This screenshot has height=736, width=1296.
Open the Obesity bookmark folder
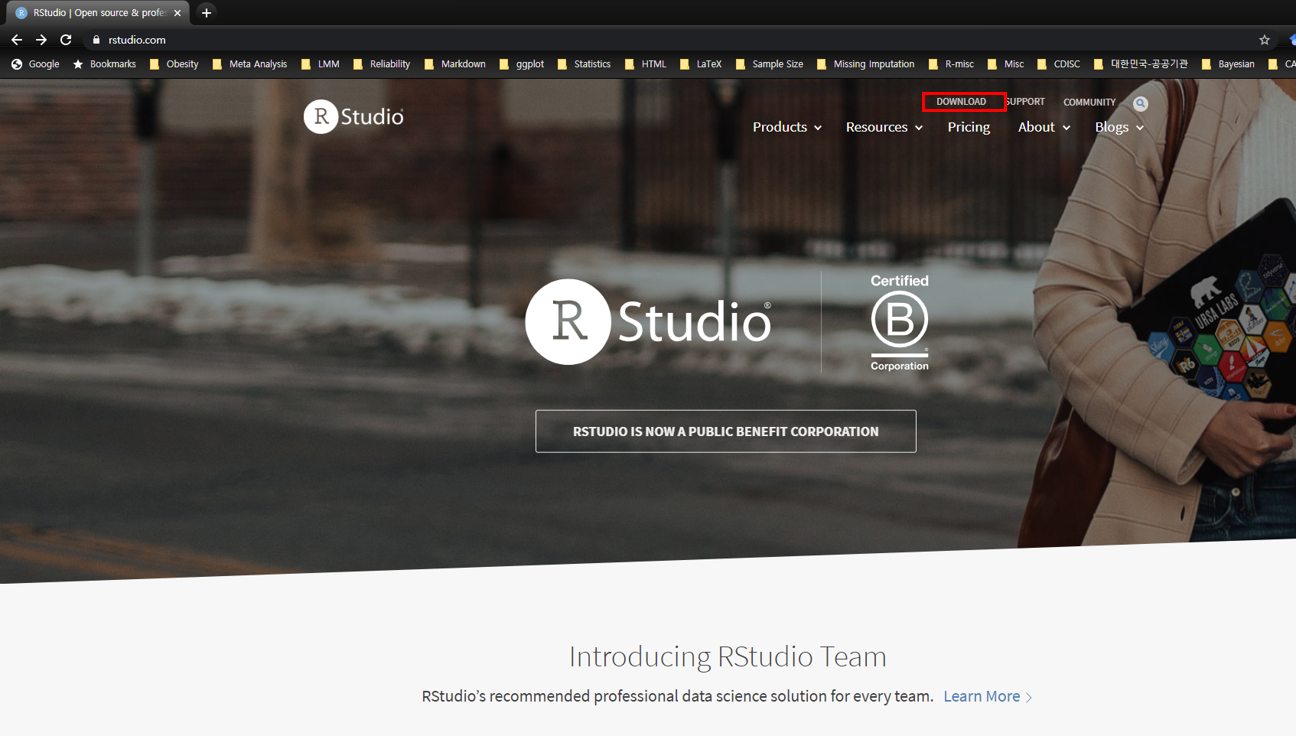click(x=174, y=64)
